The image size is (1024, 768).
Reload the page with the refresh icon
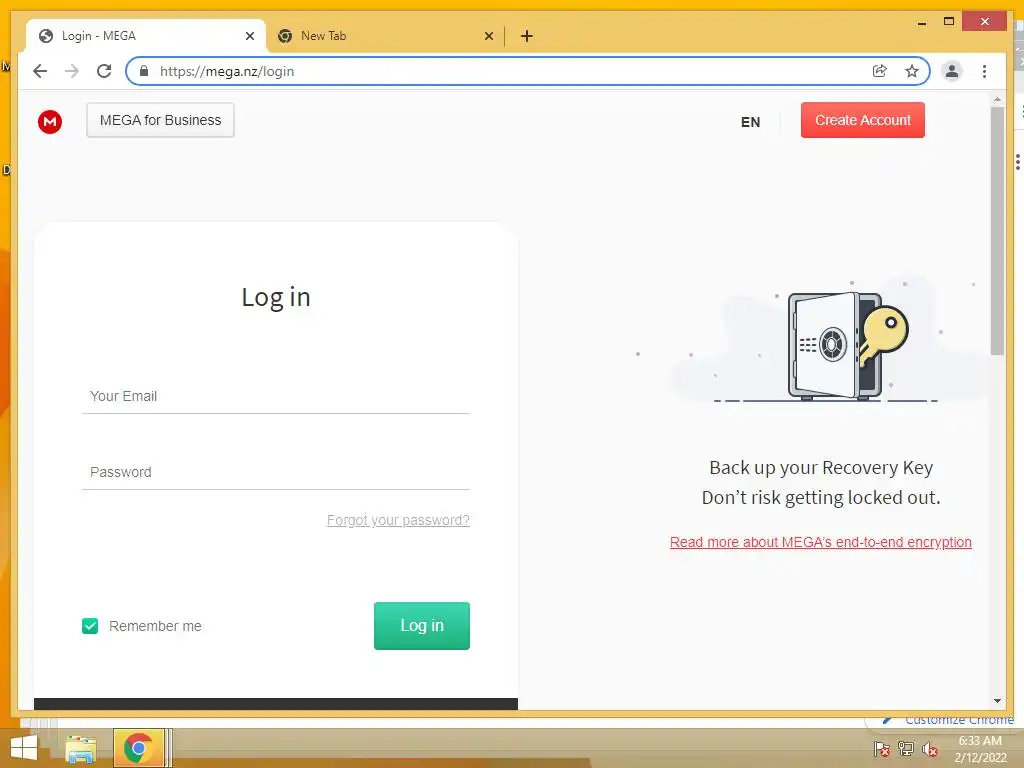click(x=104, y=71)
